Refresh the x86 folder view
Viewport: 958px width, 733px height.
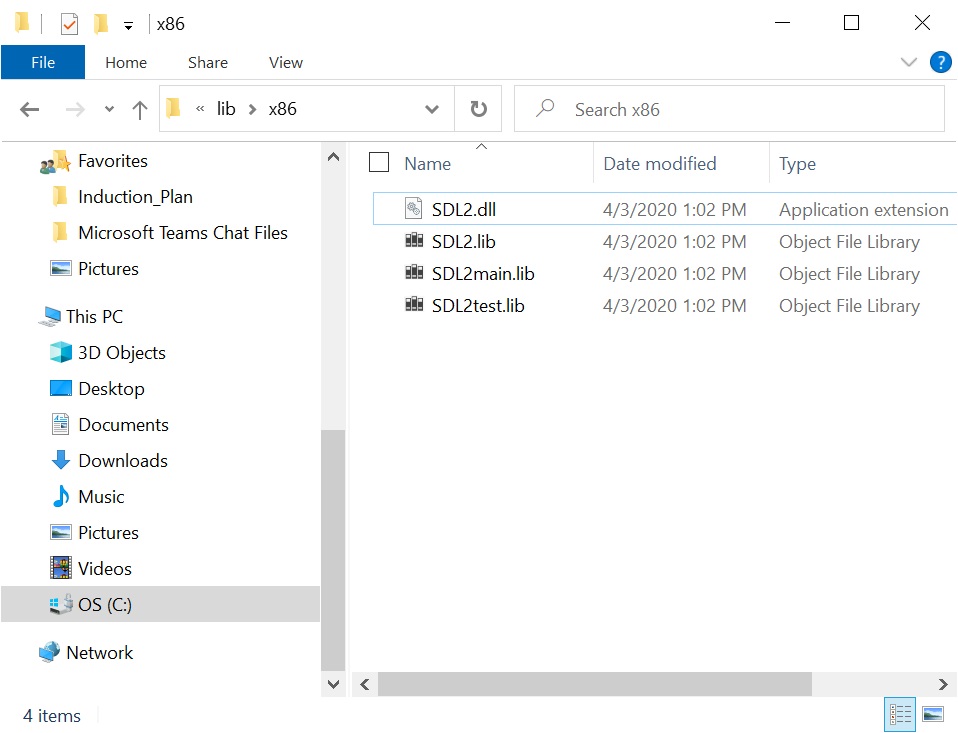click(478, 109)
